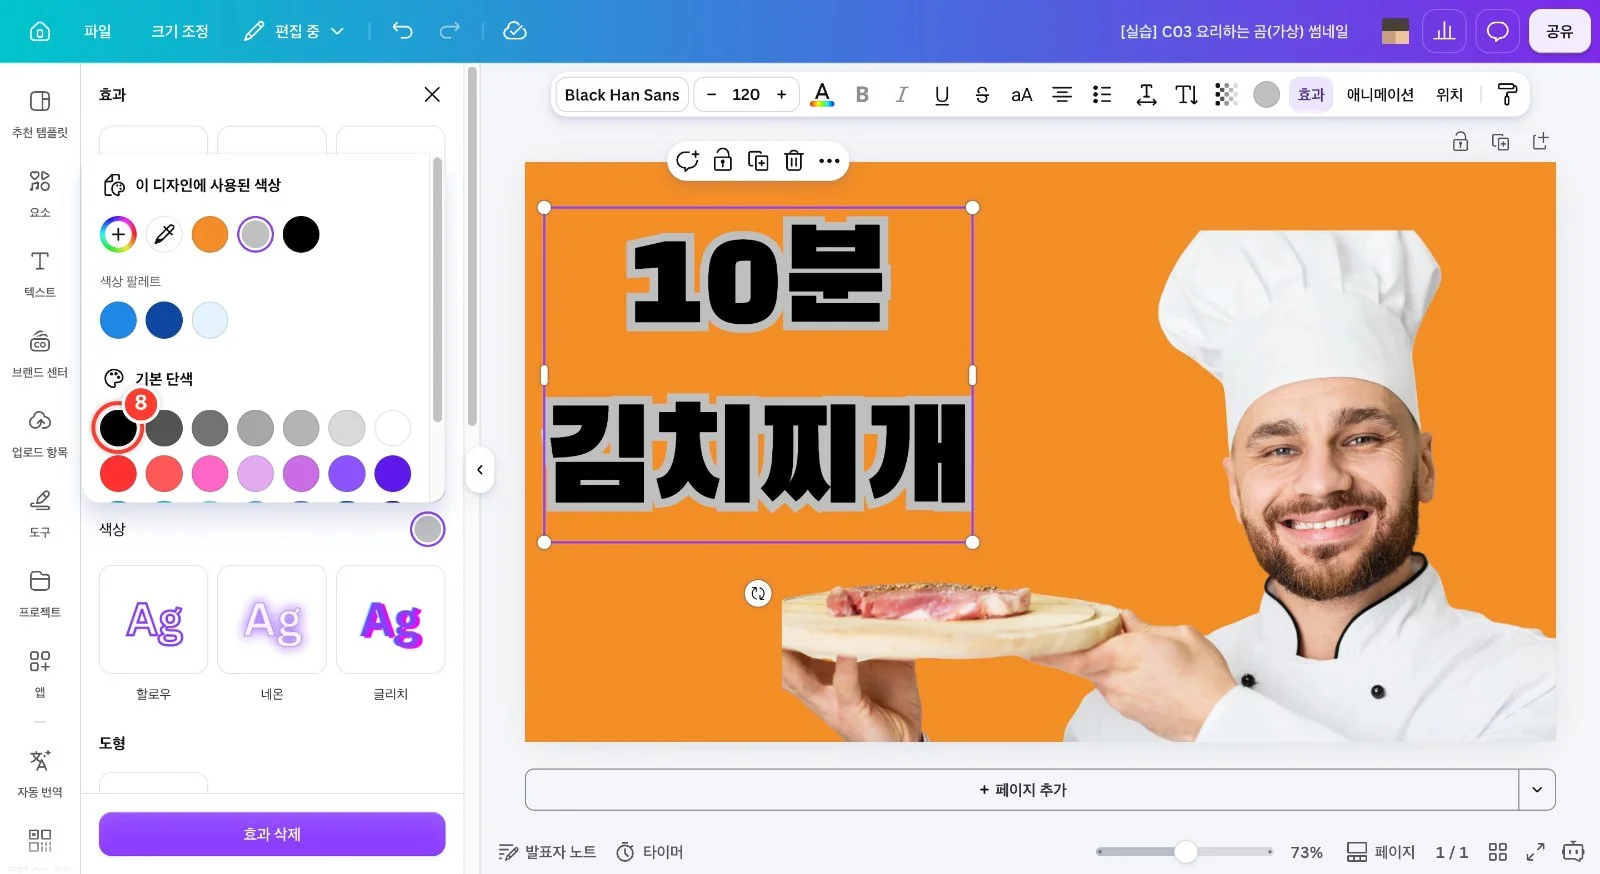Image resolution: width=1600 pixels, height=874 pixels.
Task: Redo the last action
Action: 450,31
